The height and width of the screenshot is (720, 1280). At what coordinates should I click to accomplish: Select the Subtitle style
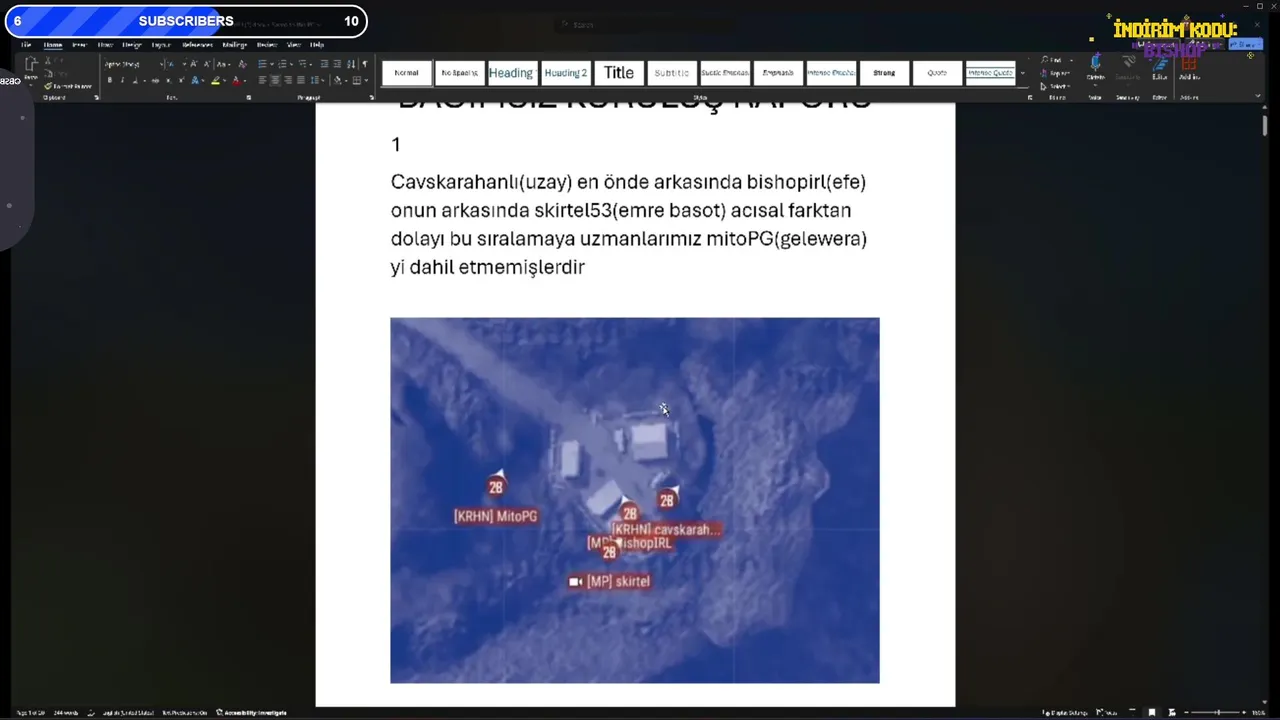tap(671, 73)
